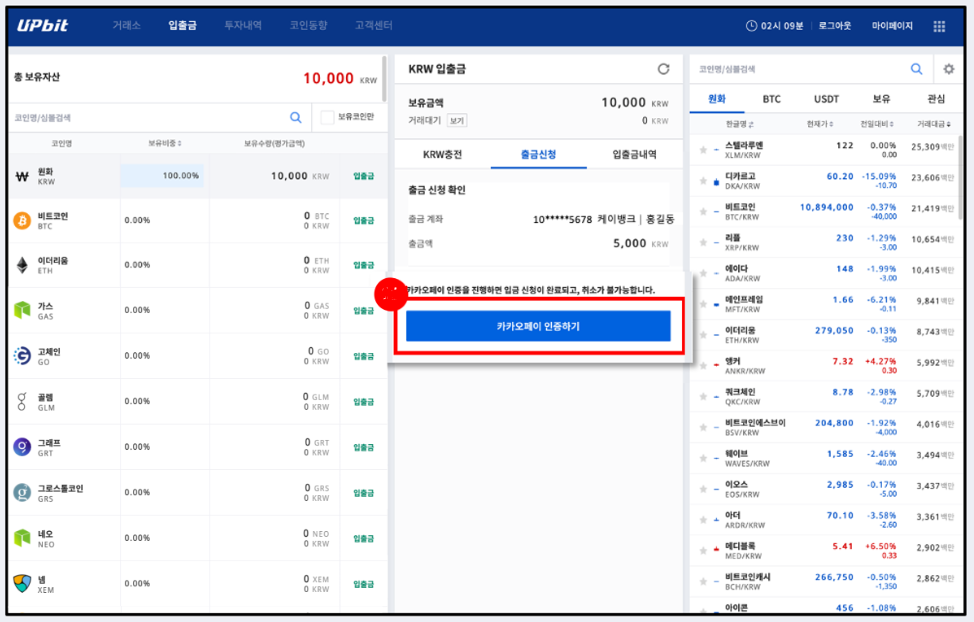Viewport: 974px width, 622px height.
Task: Click 입출금 link in the 원화 row
Action: coord(363,176)
